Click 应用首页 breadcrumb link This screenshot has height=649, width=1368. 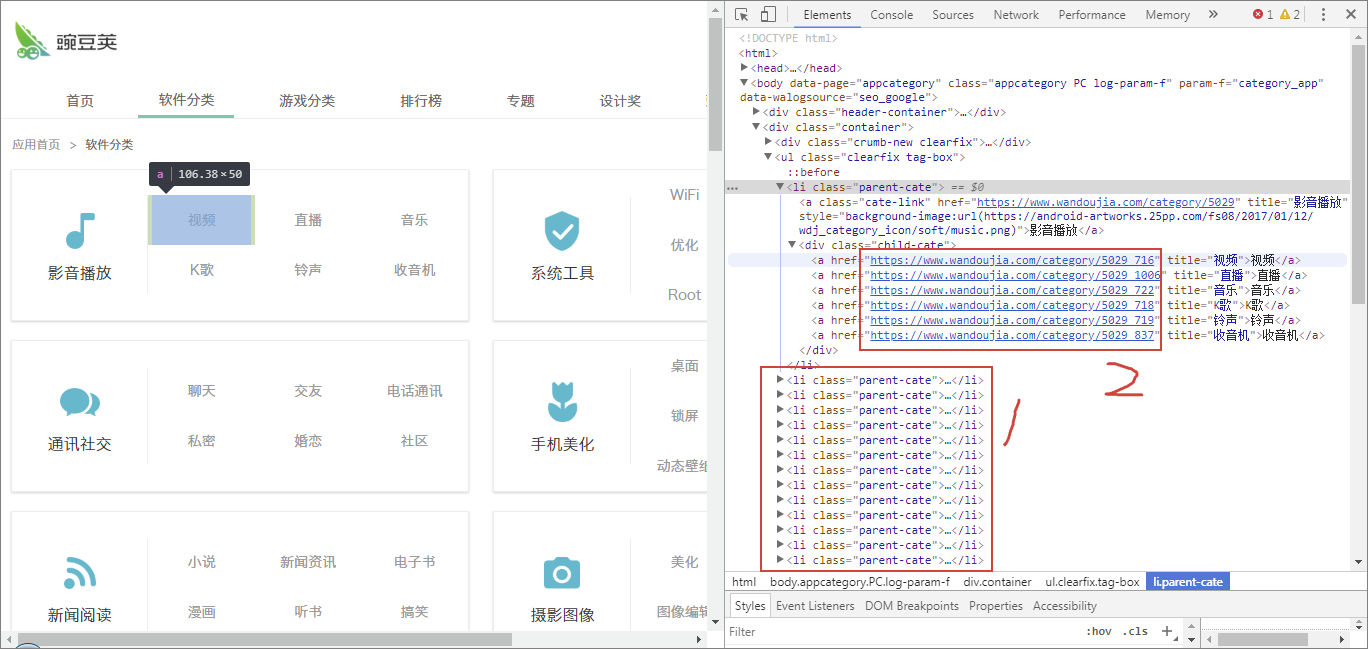tap(36, 145)
